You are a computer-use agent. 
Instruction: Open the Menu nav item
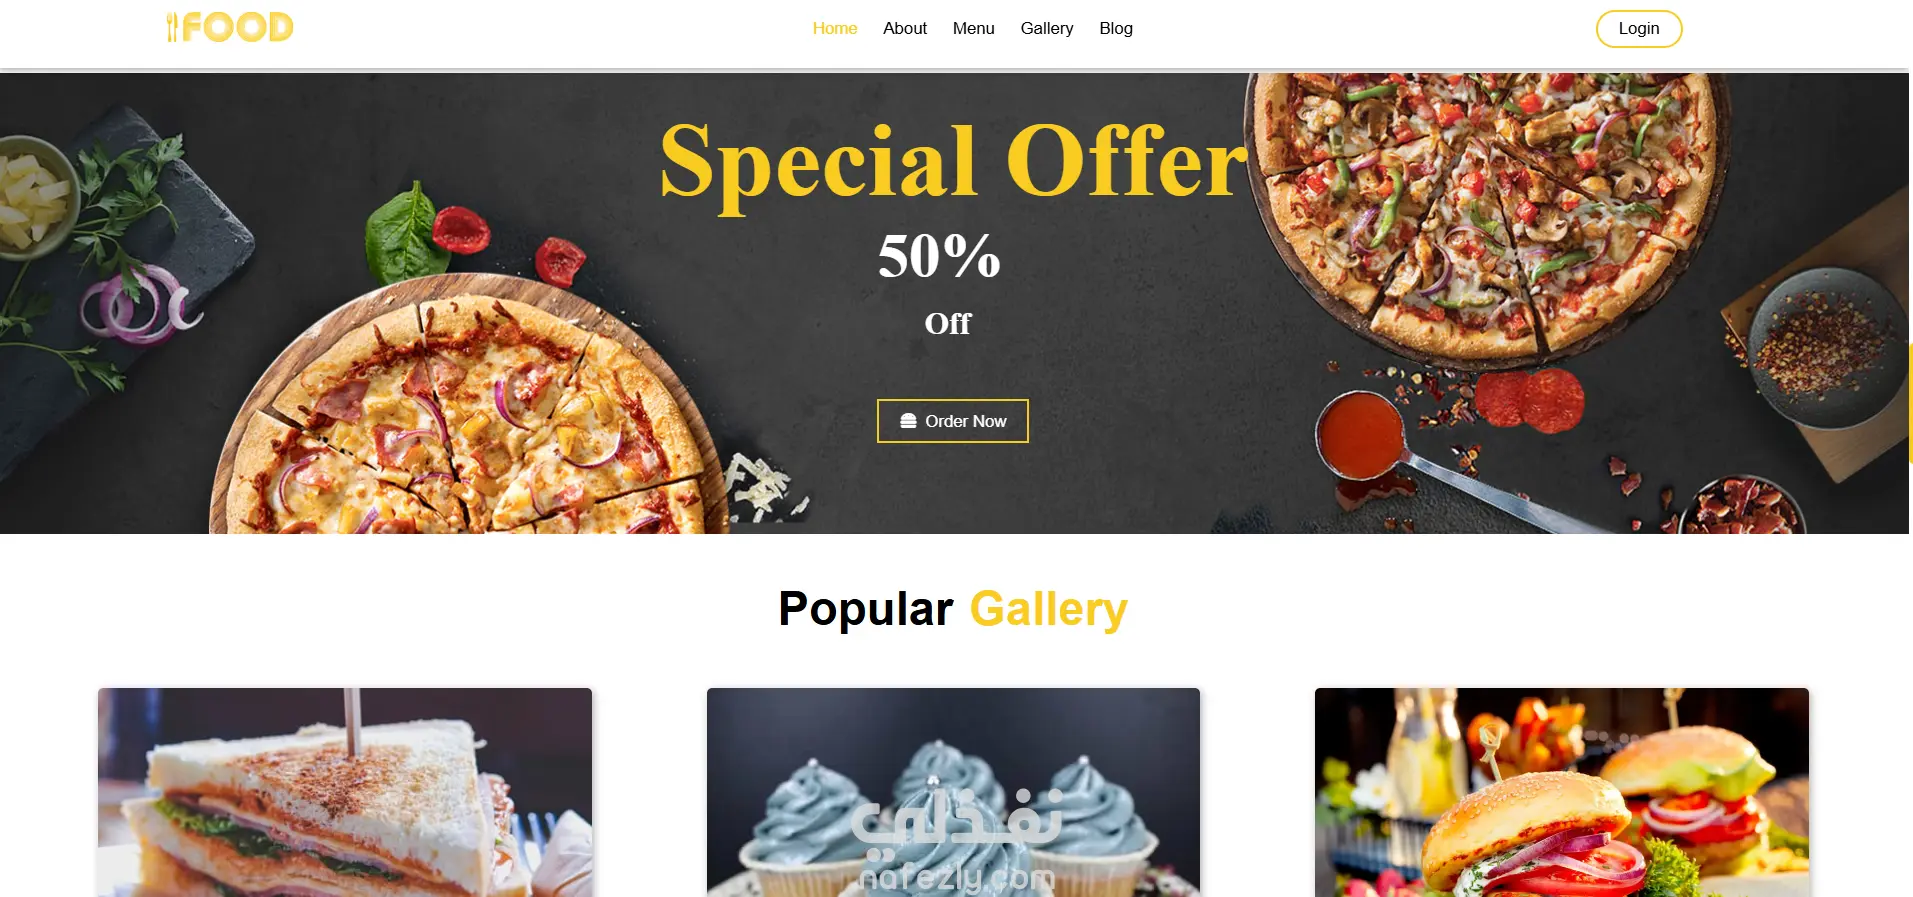tap(973, 28)
